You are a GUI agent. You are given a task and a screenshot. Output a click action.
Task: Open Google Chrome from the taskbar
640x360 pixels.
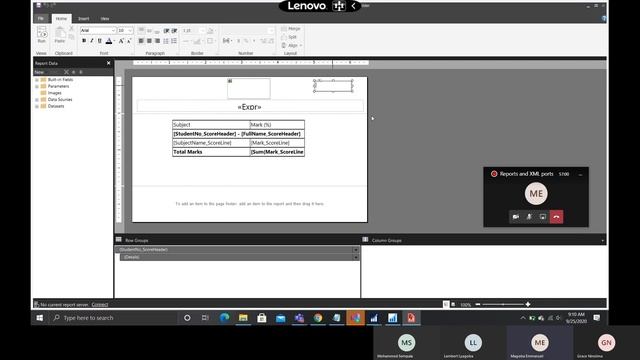click(x=318, y=318)
